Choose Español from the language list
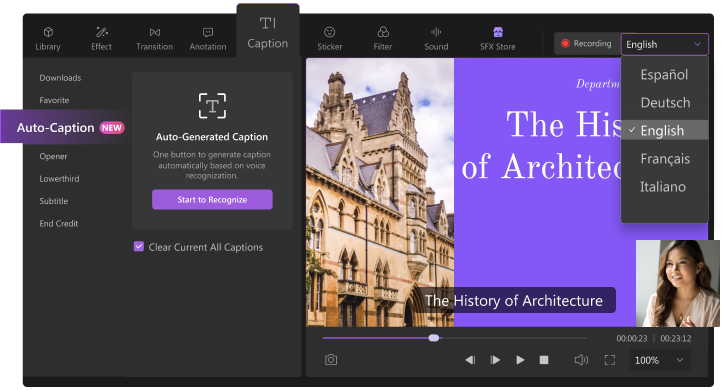The width and height of the screenshot is (723, 390). point(664,75)
